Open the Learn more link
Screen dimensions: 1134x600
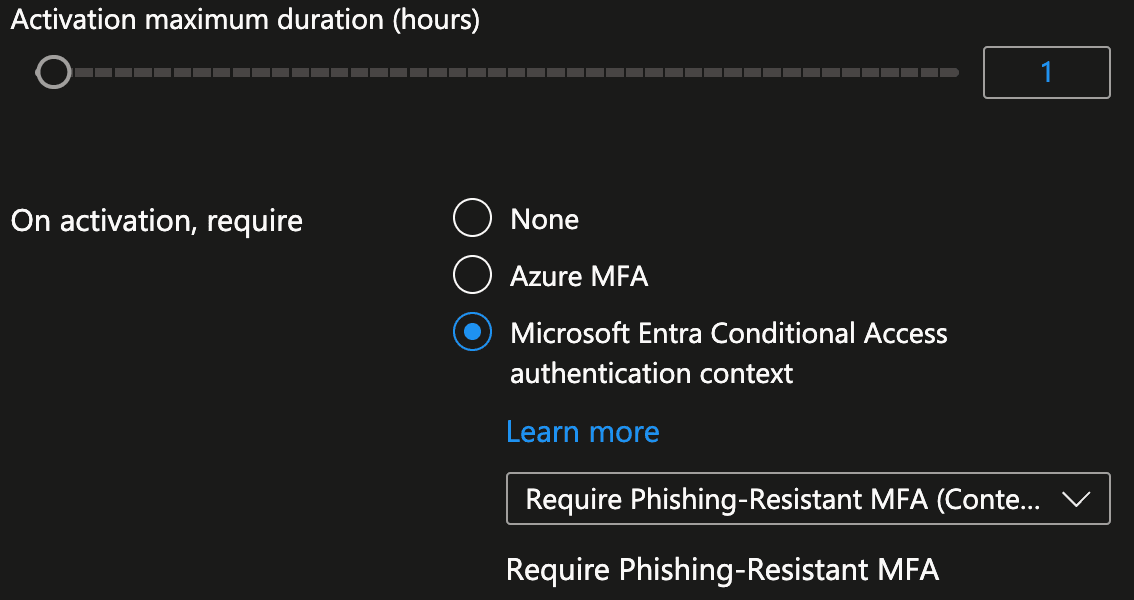coord(583,432)
